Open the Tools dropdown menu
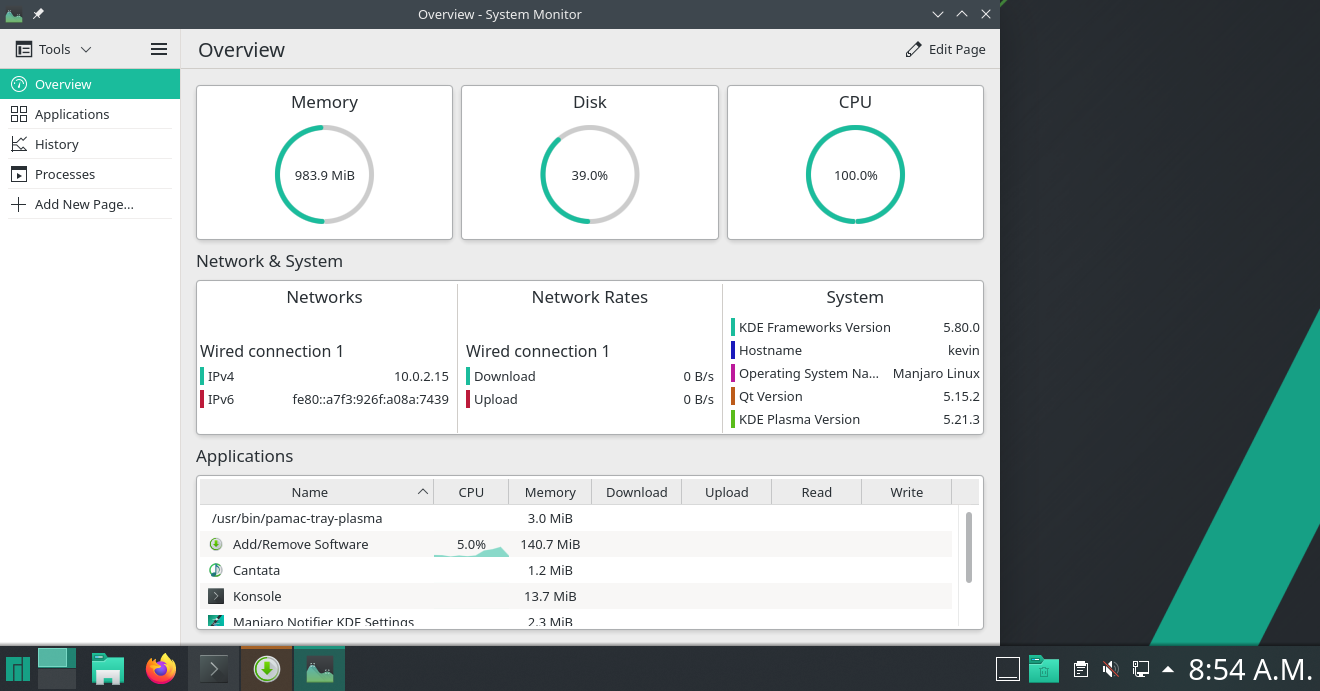This screenshot has height=691, width=1320. pyautogui.click(x=54, y=49)
